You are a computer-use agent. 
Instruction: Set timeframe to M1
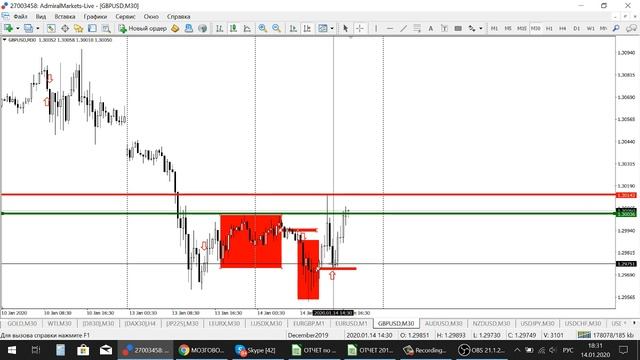[494, 28]
